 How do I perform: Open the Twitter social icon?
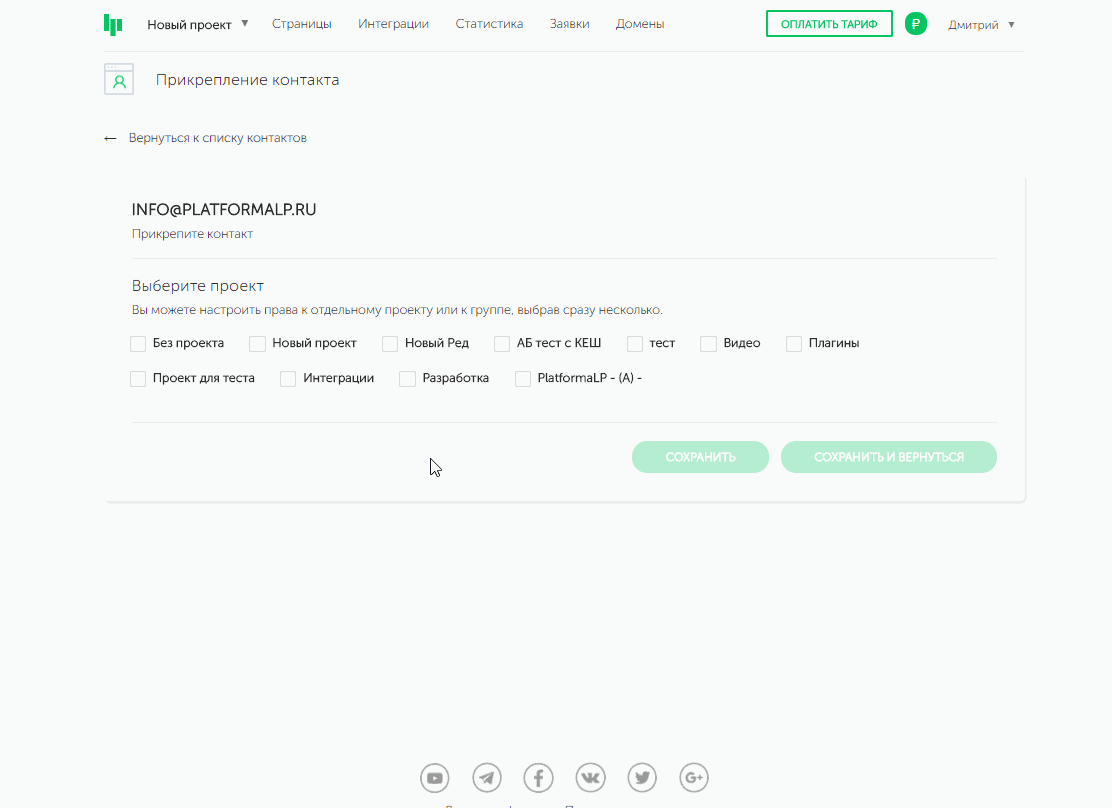point(642,777)
